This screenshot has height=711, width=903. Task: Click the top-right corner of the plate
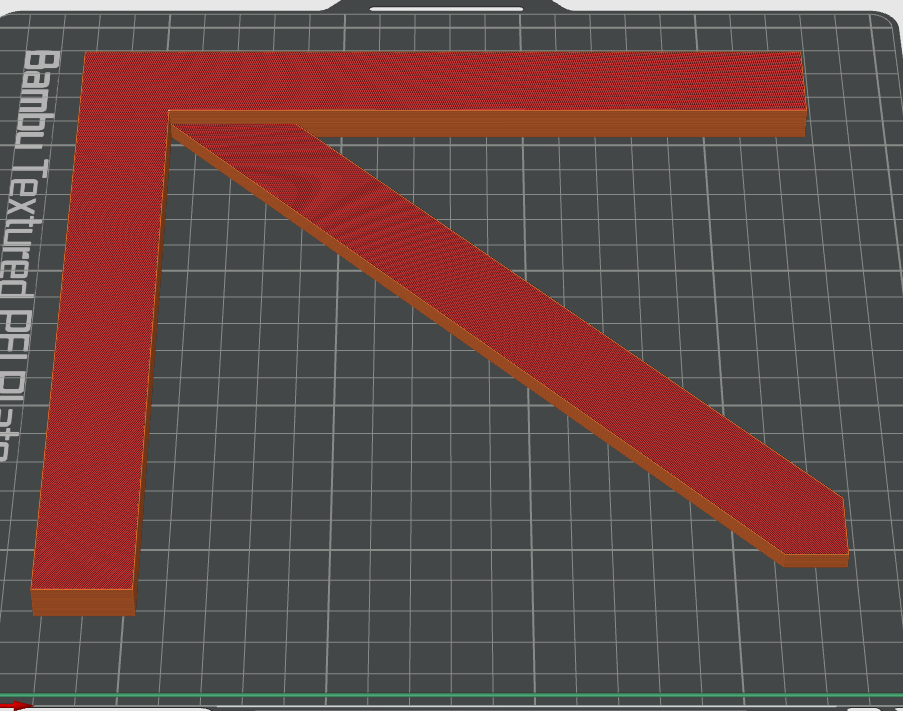tap(880, 20)
